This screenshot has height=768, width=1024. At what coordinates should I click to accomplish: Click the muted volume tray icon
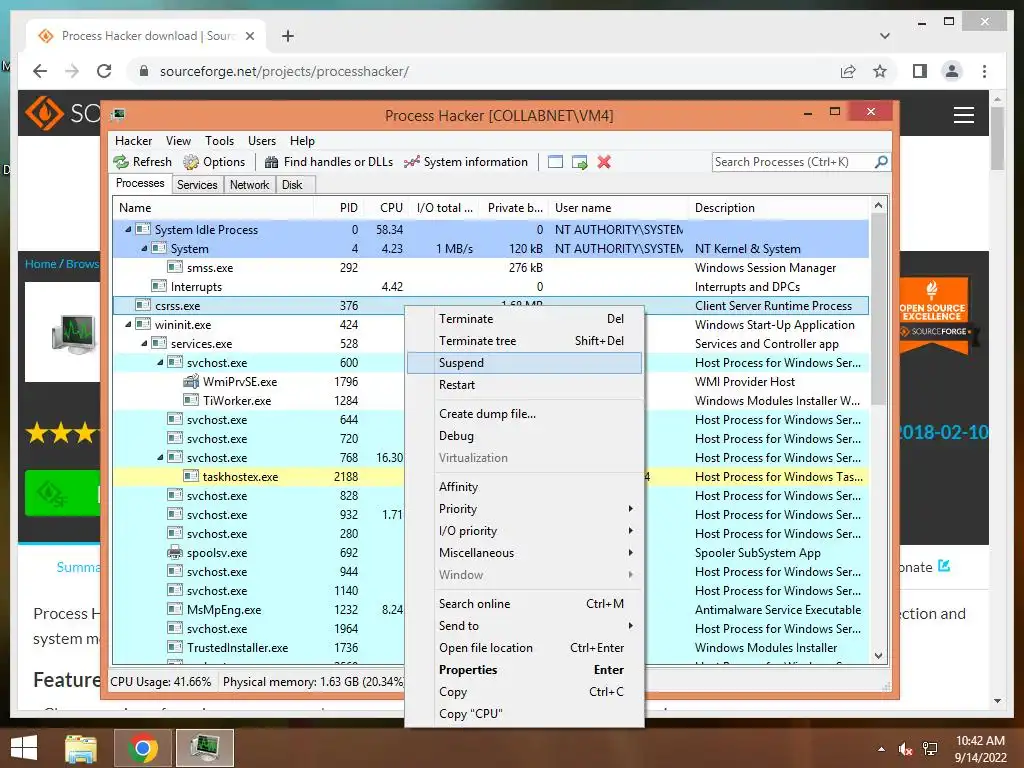tap(906, 749)
